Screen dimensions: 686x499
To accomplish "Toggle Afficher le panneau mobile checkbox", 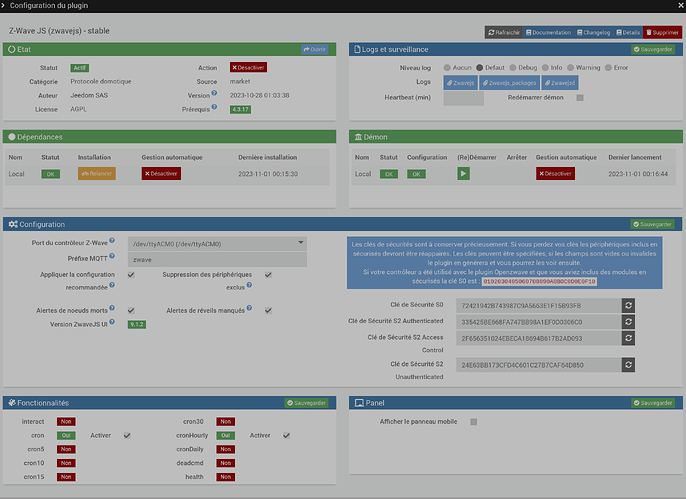I will (x=473, y=422).
